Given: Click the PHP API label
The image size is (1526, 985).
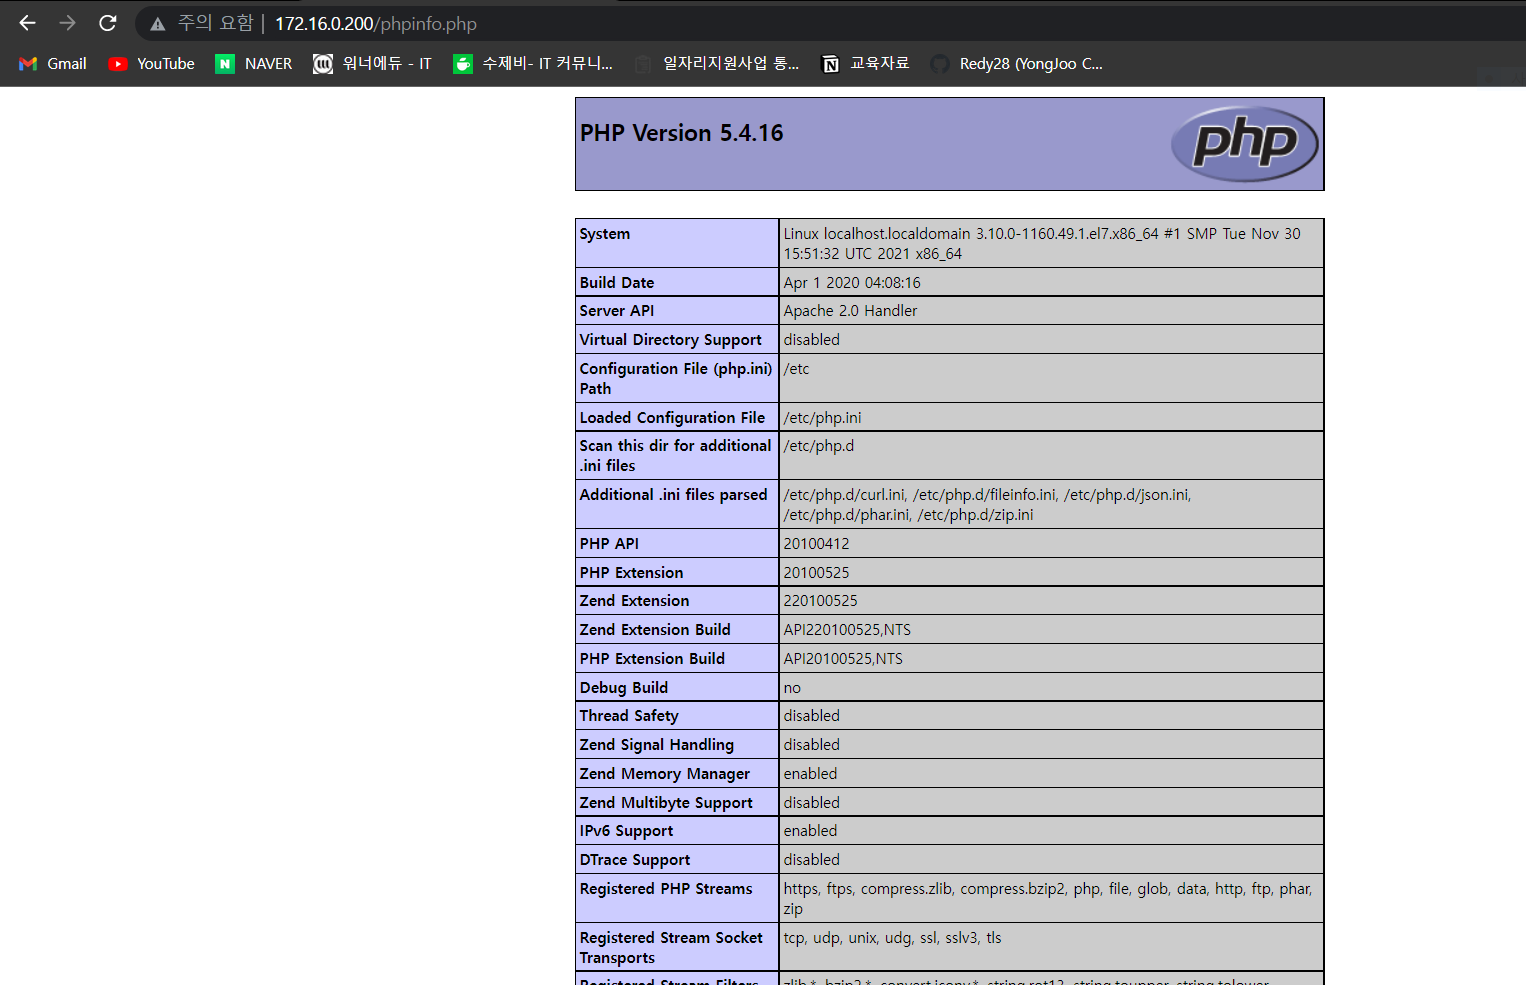Looking at the screenshot, I should 609,544.
